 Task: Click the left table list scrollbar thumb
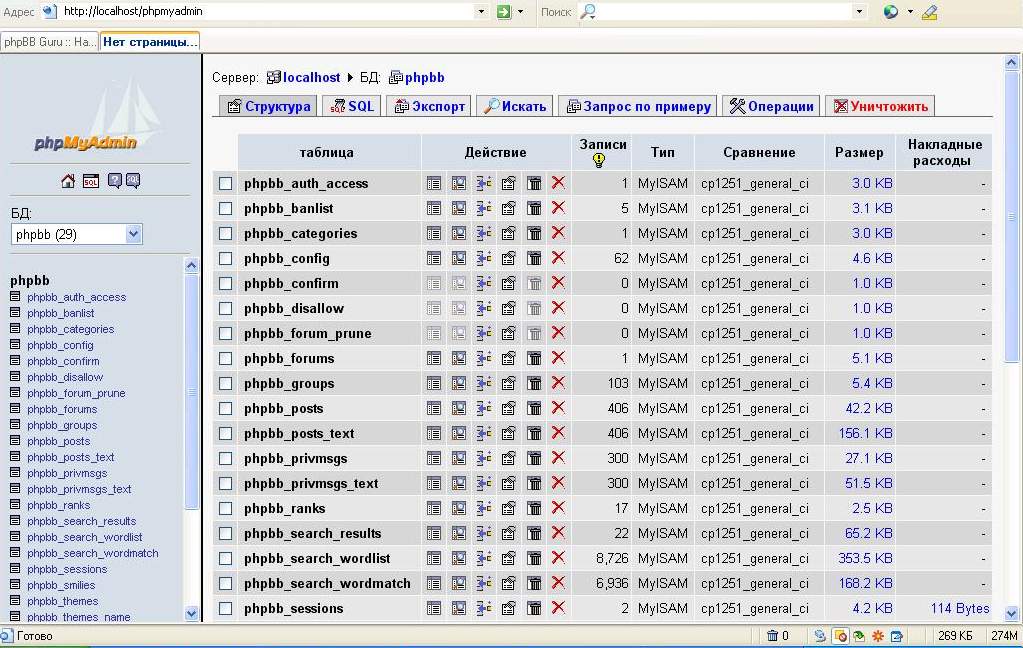click(x=192, y=392)
